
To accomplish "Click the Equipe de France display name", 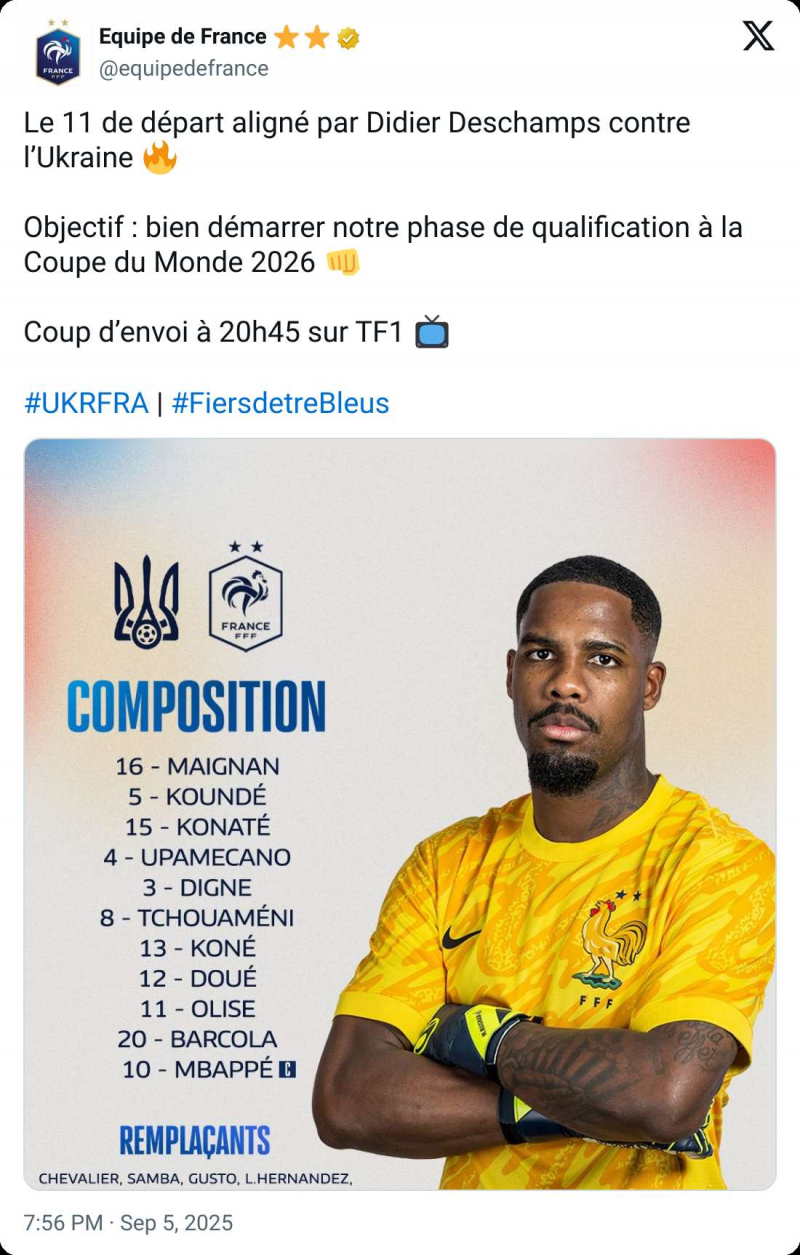I will coord(183,37).
